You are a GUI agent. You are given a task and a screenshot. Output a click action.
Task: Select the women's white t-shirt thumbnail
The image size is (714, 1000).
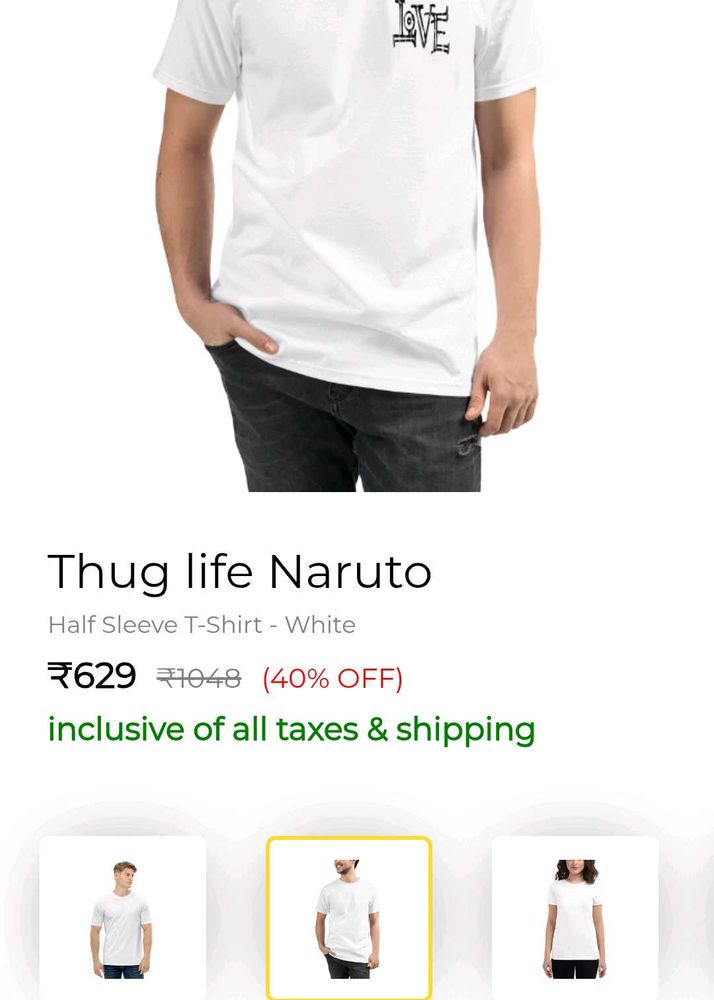(574, 917)
